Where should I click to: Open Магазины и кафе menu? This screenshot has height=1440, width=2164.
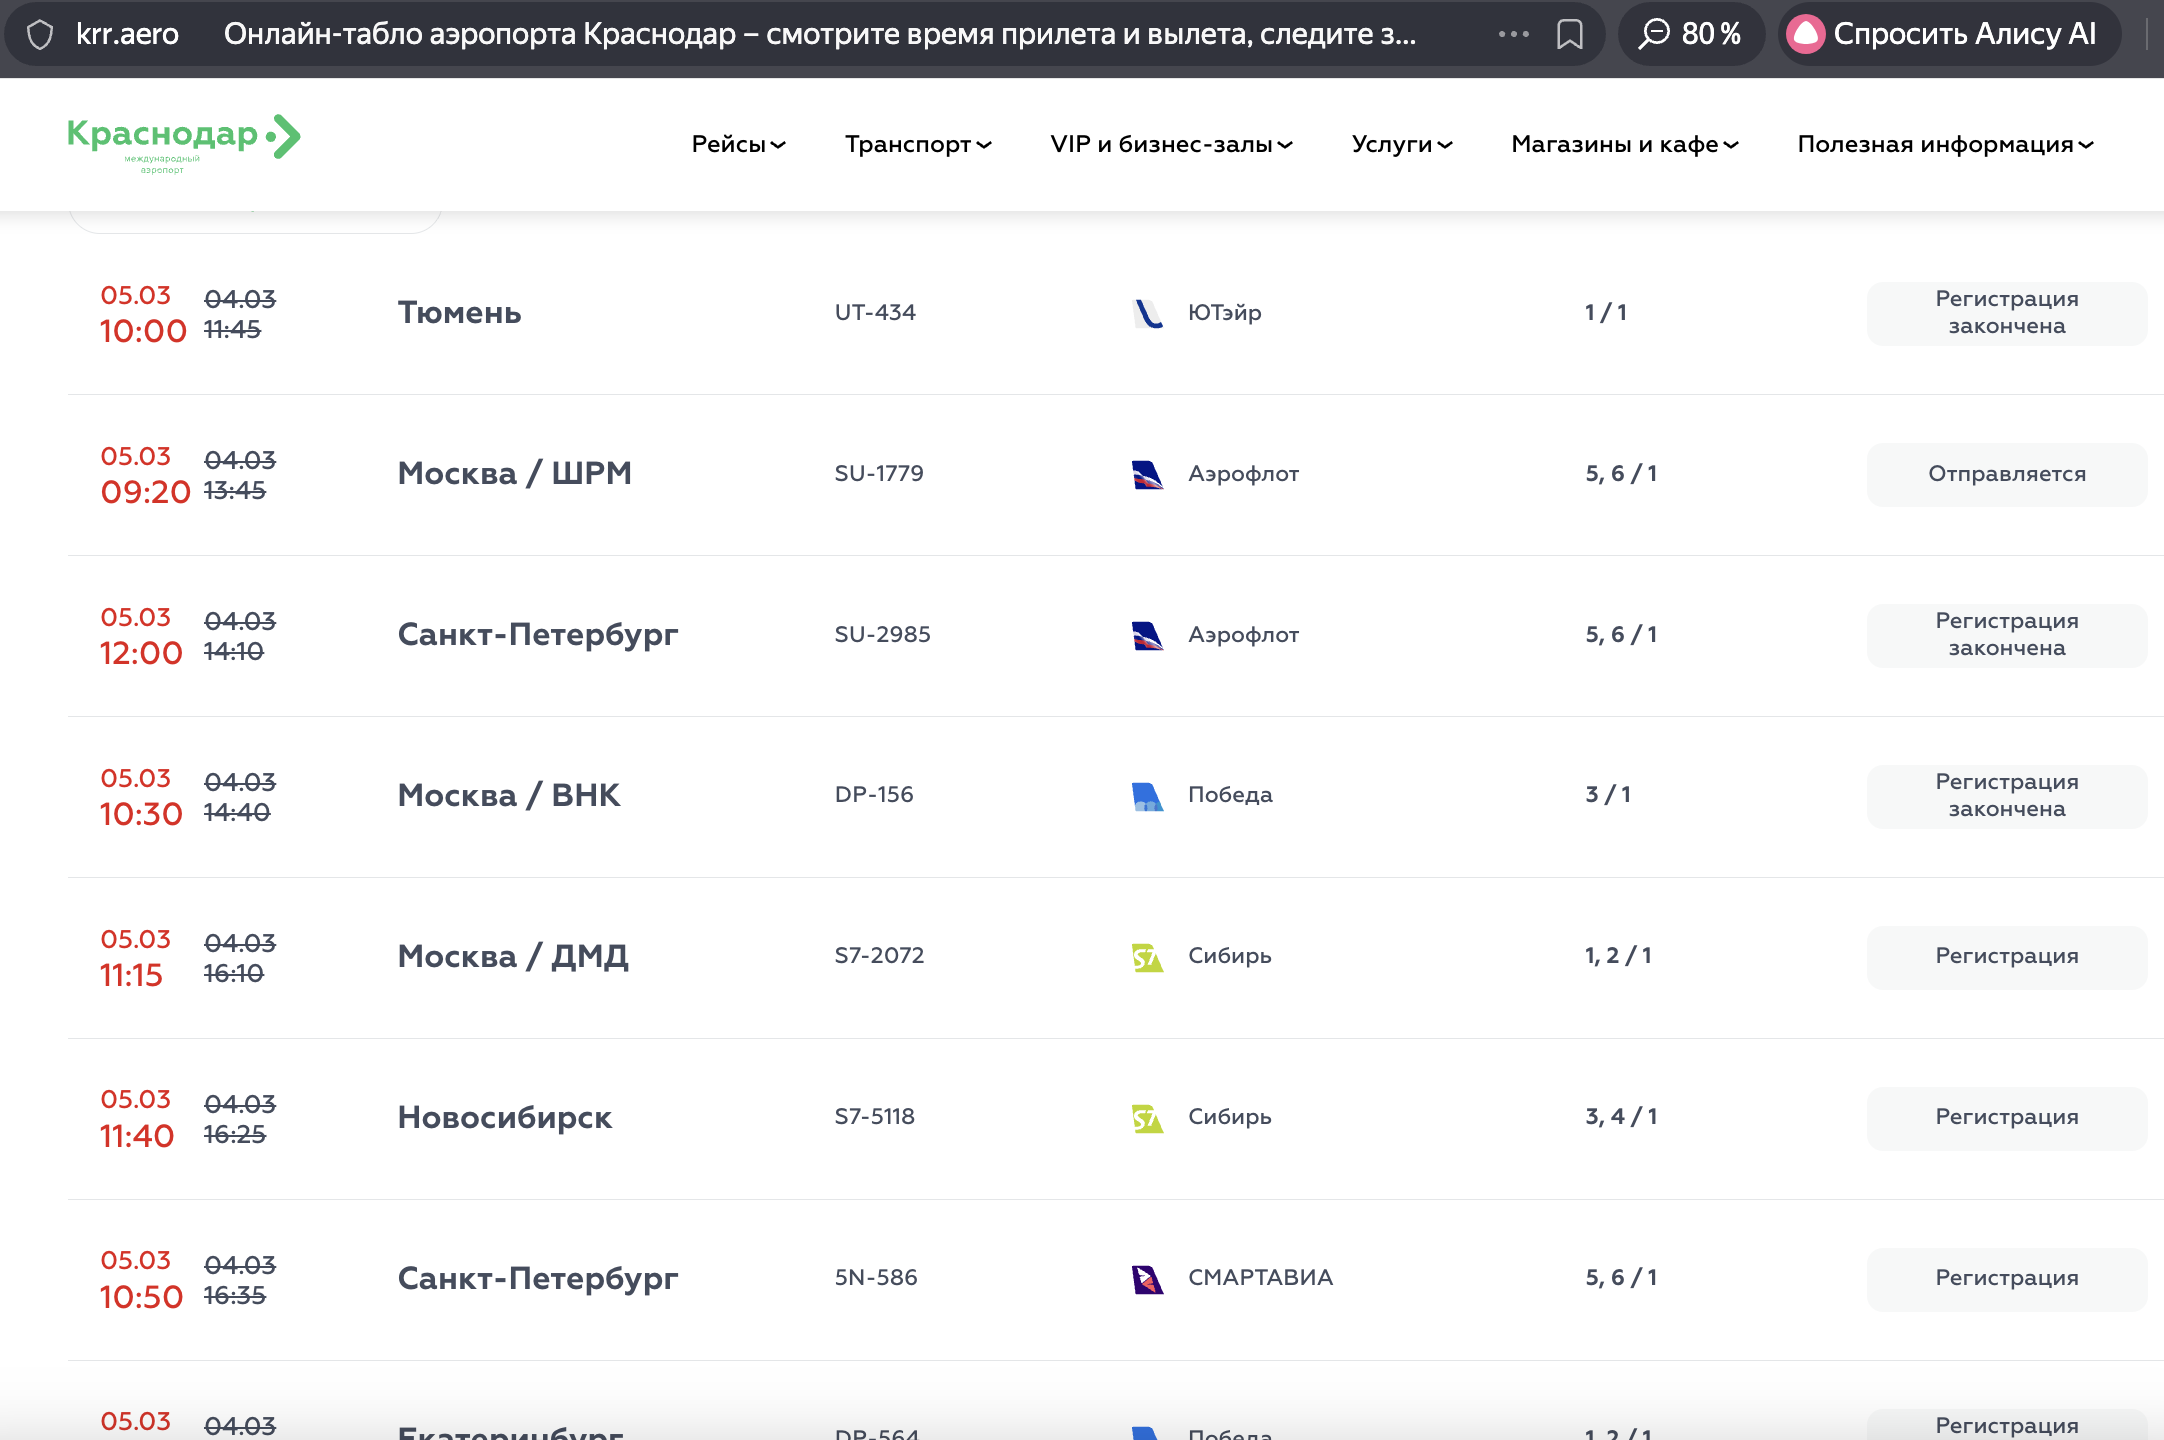tap(1624, 145)
